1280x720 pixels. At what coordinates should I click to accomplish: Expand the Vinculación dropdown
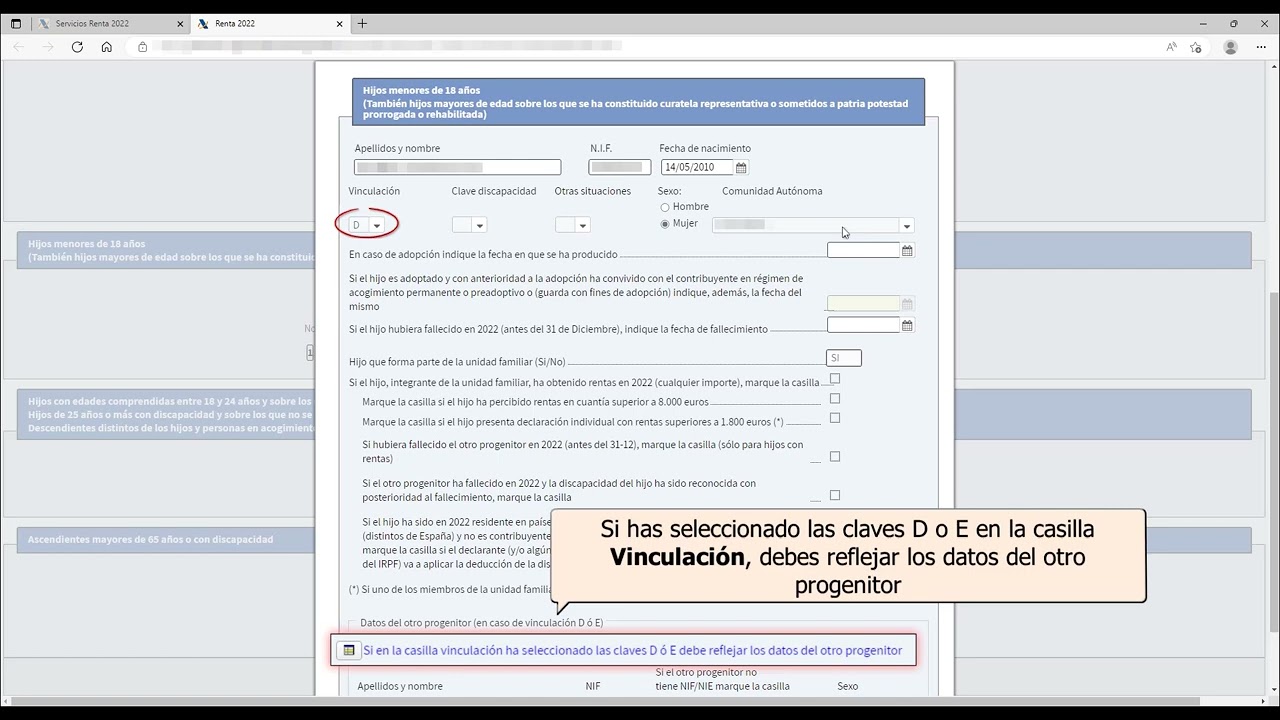click(x=376, y=226)
